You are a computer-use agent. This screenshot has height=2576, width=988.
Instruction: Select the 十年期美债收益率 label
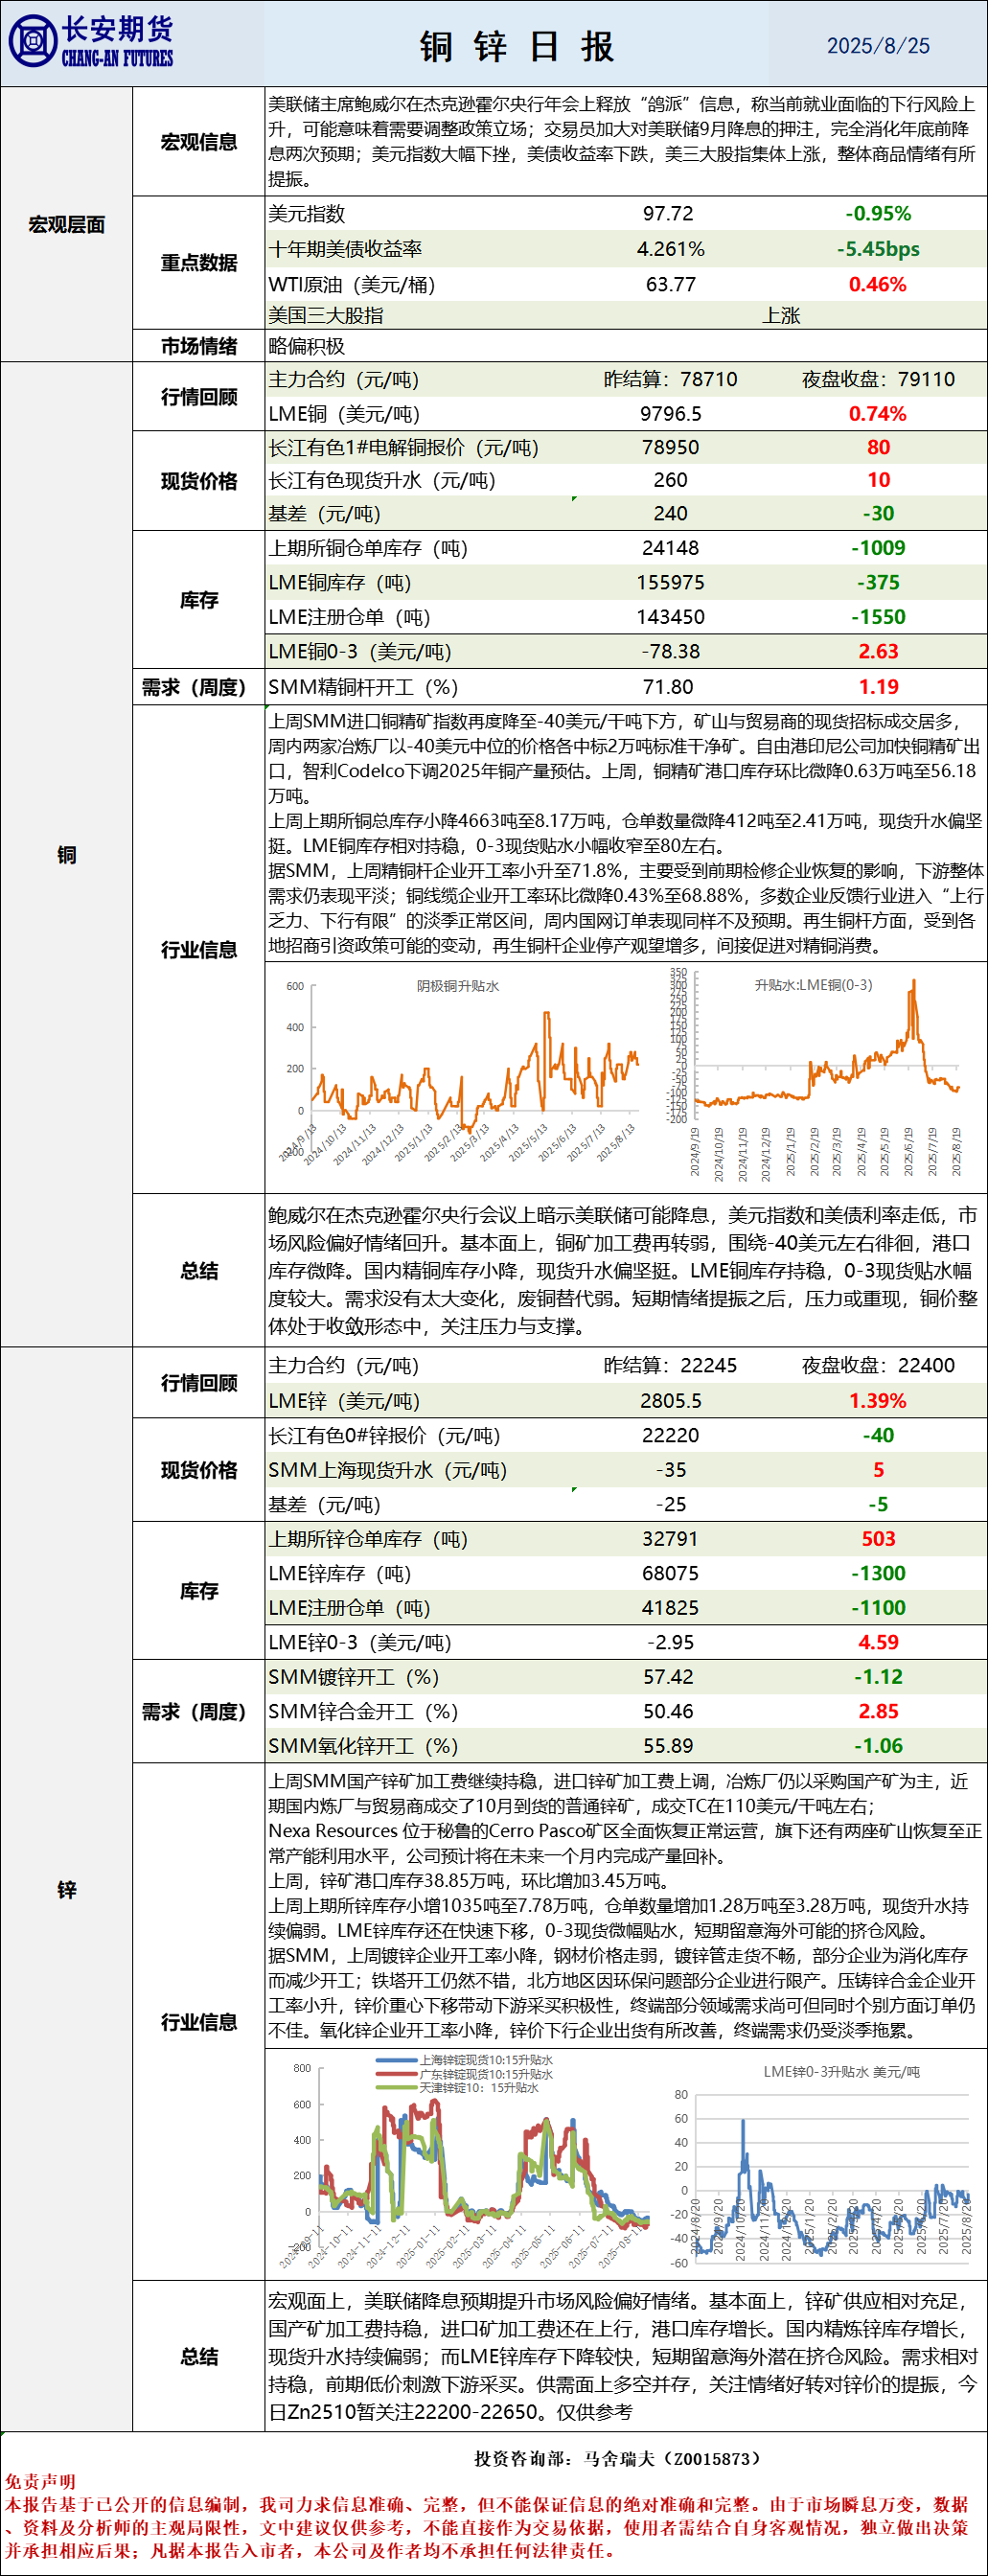click(x=345, y=248)
